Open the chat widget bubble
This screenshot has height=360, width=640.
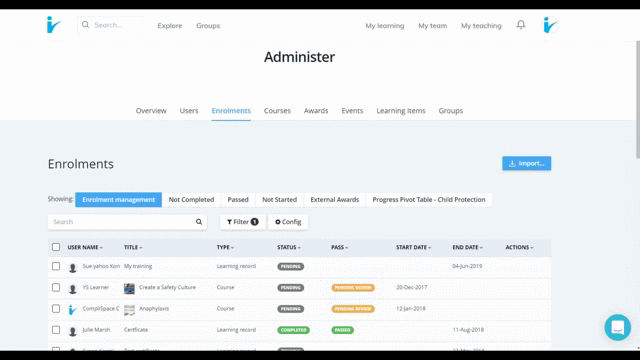coord(618,327)
